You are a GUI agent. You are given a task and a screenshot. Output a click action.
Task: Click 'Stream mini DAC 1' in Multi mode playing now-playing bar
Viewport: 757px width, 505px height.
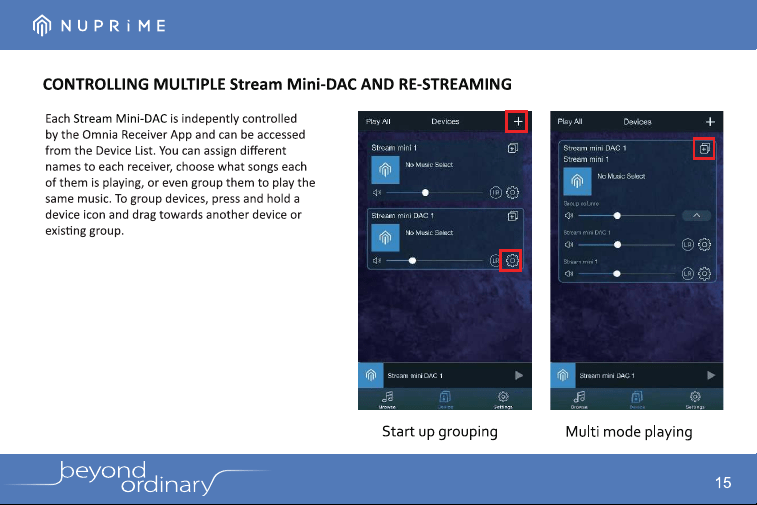(607, 376)
